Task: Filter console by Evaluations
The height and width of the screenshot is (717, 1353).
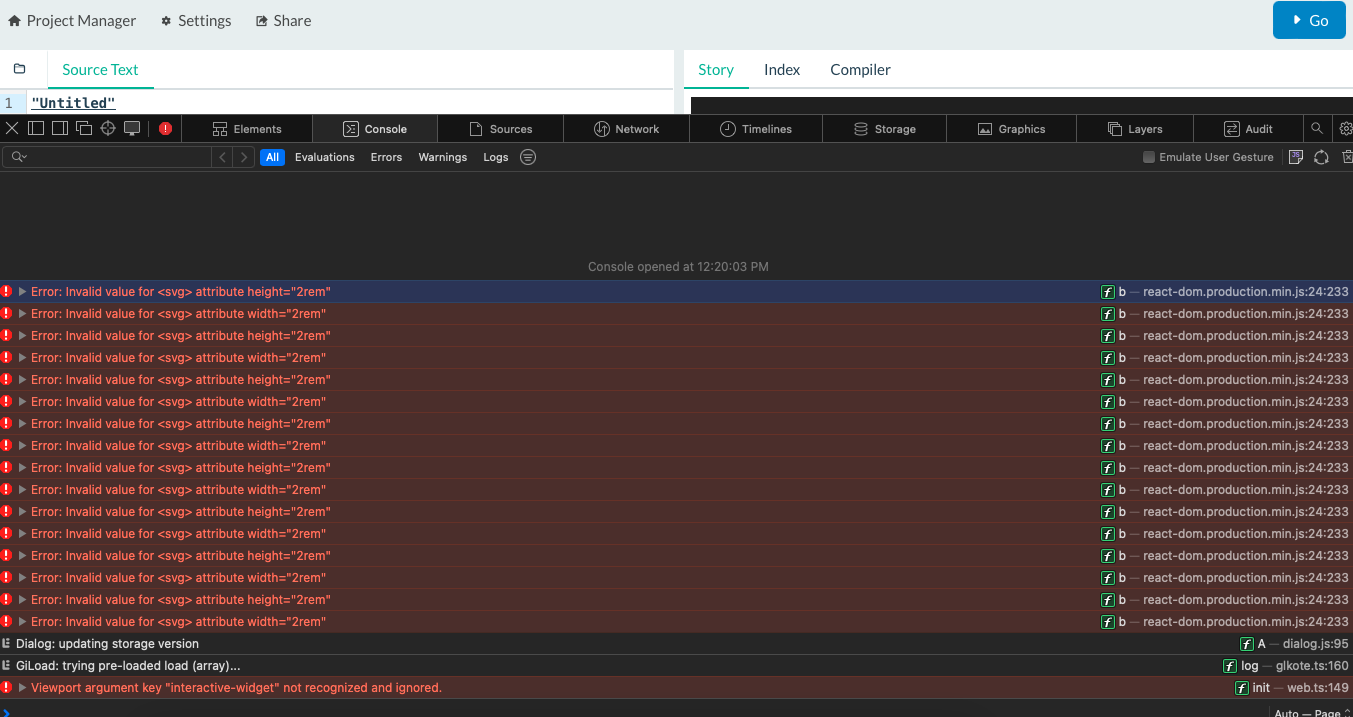Action: (324, 157)
